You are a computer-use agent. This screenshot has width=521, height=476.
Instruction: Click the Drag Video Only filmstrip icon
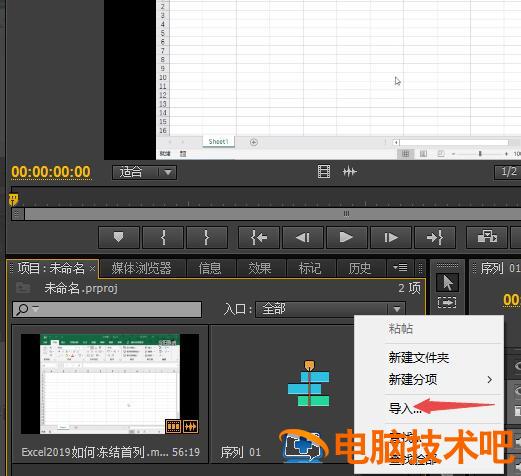(324, 172)
